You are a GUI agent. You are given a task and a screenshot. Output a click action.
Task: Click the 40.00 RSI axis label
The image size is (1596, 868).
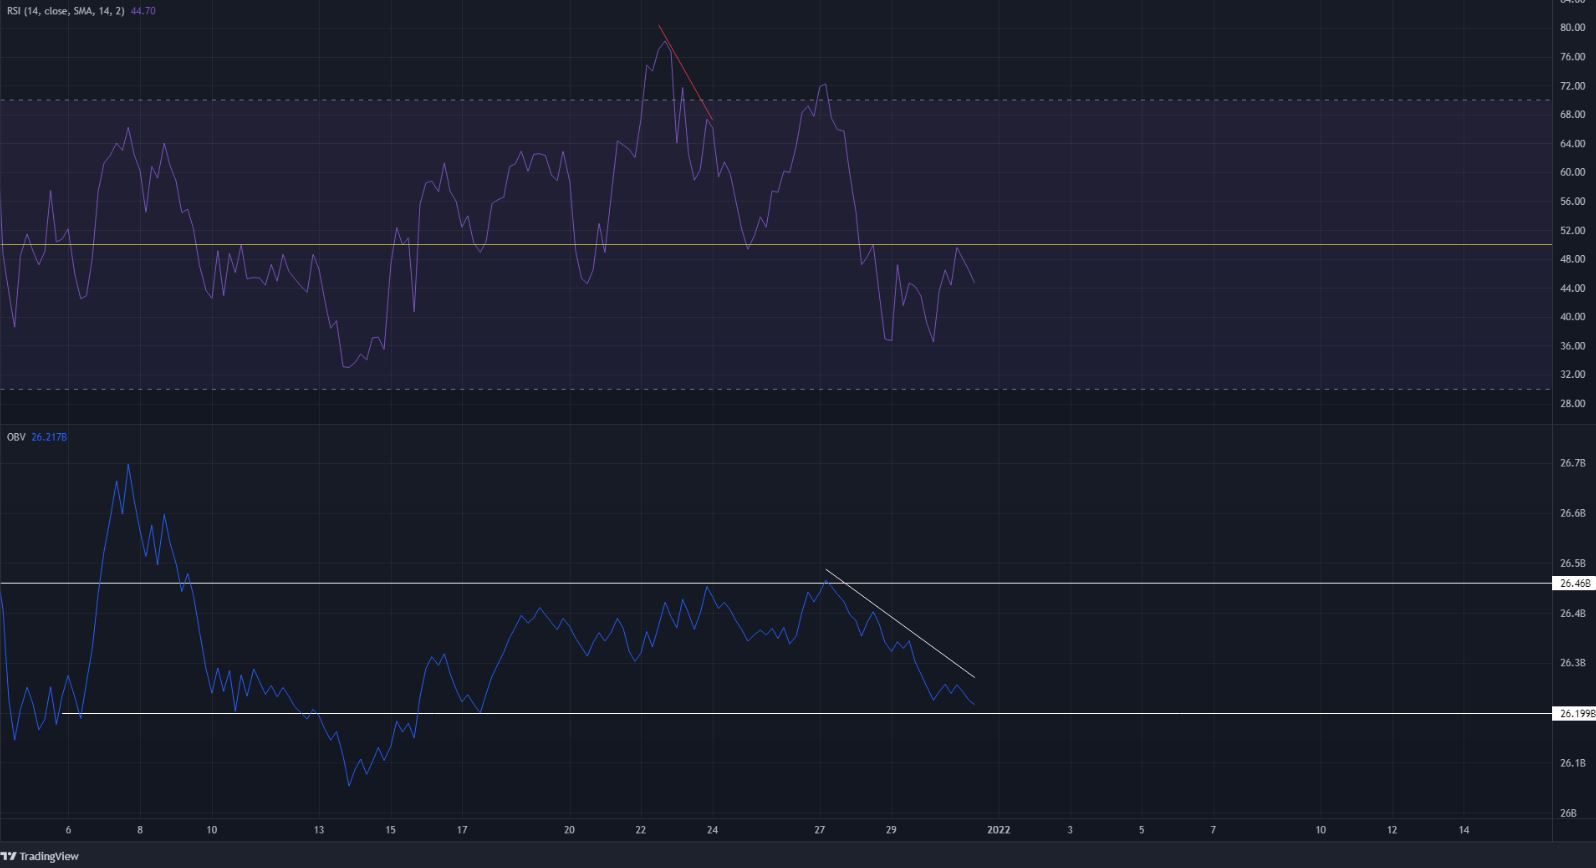[1572, 317]
